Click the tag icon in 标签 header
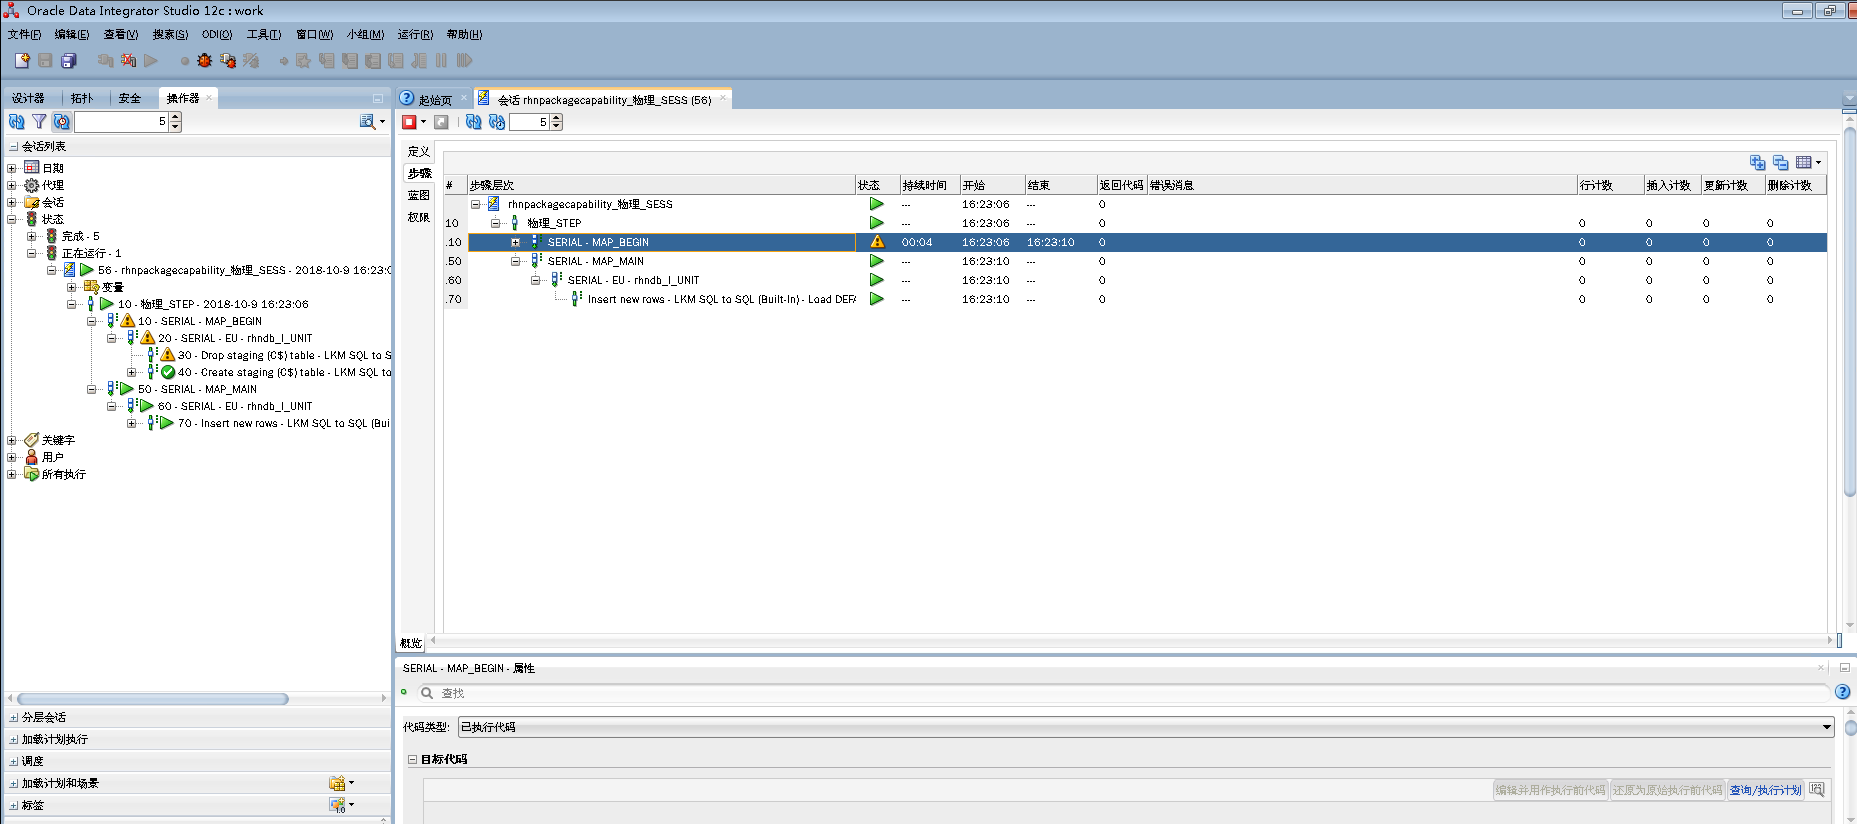The width and height of the screenshot is (1857, 824). point(338,805)
